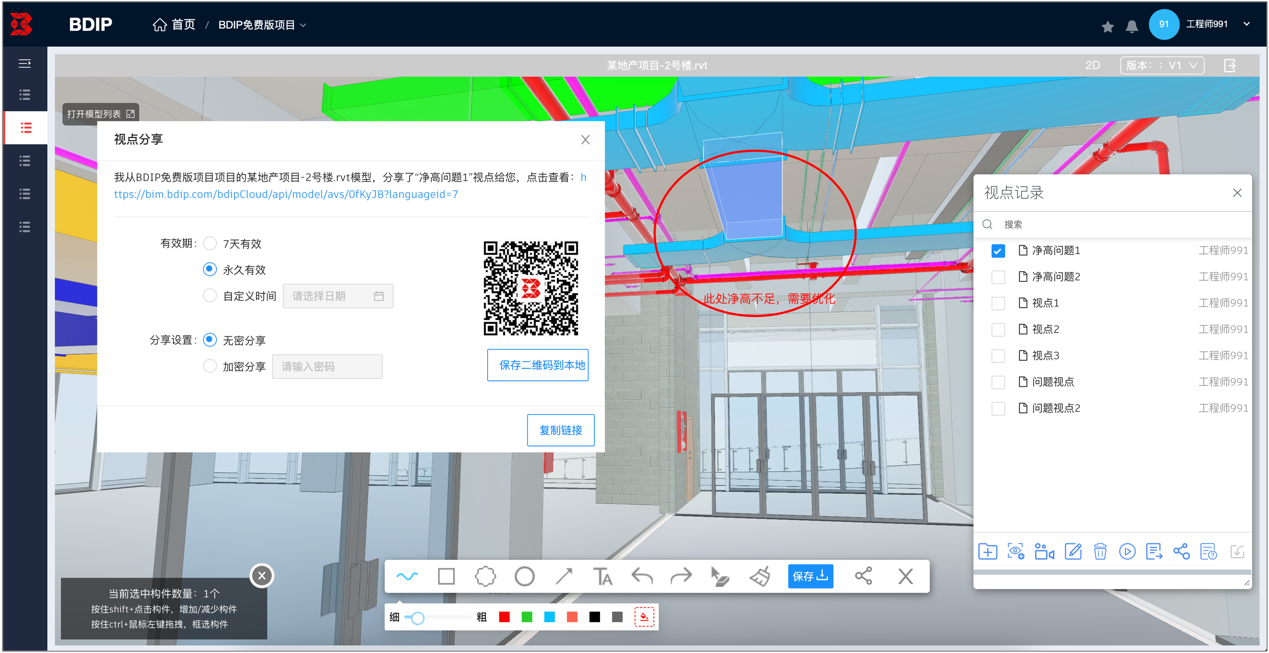
Task: Select the rectangle annotation tool
Action: pyautogui.click(x=446, y=577)
